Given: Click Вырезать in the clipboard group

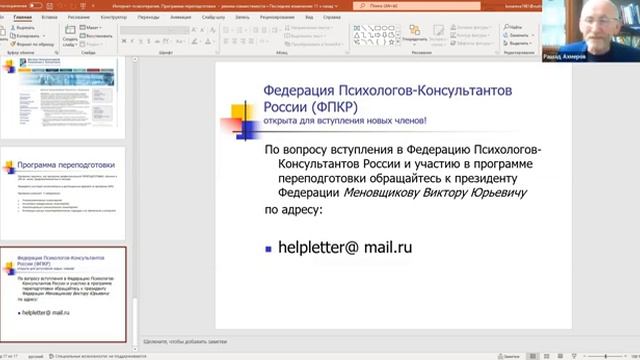Looking at the screenshot, I should [x=22, y=28].
